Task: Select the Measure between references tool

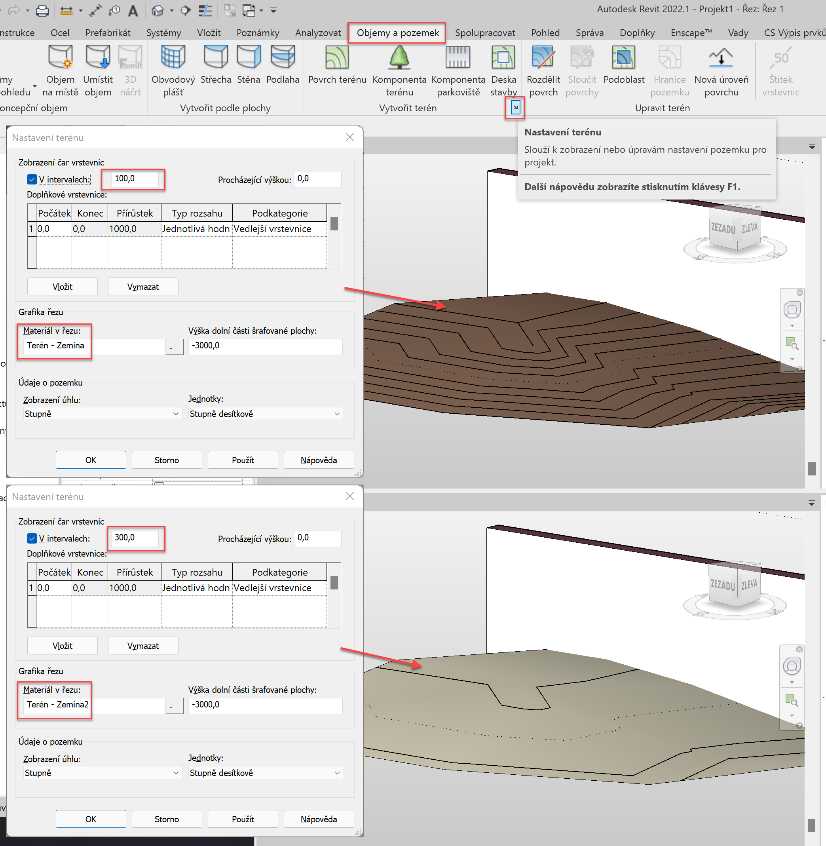Action: point(66,10)
